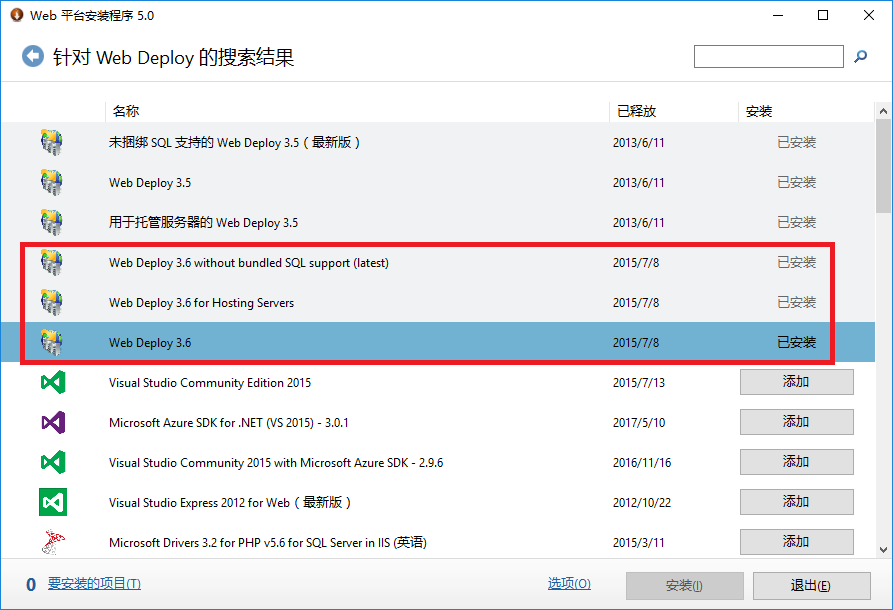This screenshot has height=610, width=893.
Task: Select Microsoft Drivers 3.2 for PHP name
Action: tap(268, 542)
